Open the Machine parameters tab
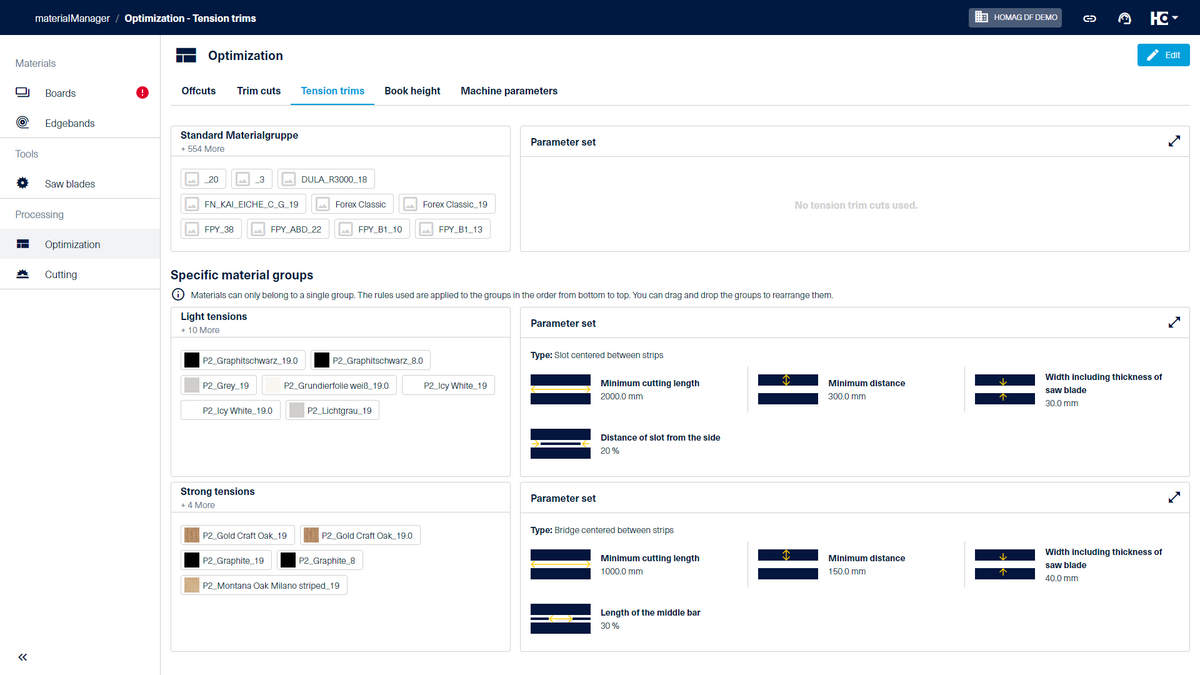This screenshot has width=1200, height=675. pyautogui.click(x=509, y=91)
